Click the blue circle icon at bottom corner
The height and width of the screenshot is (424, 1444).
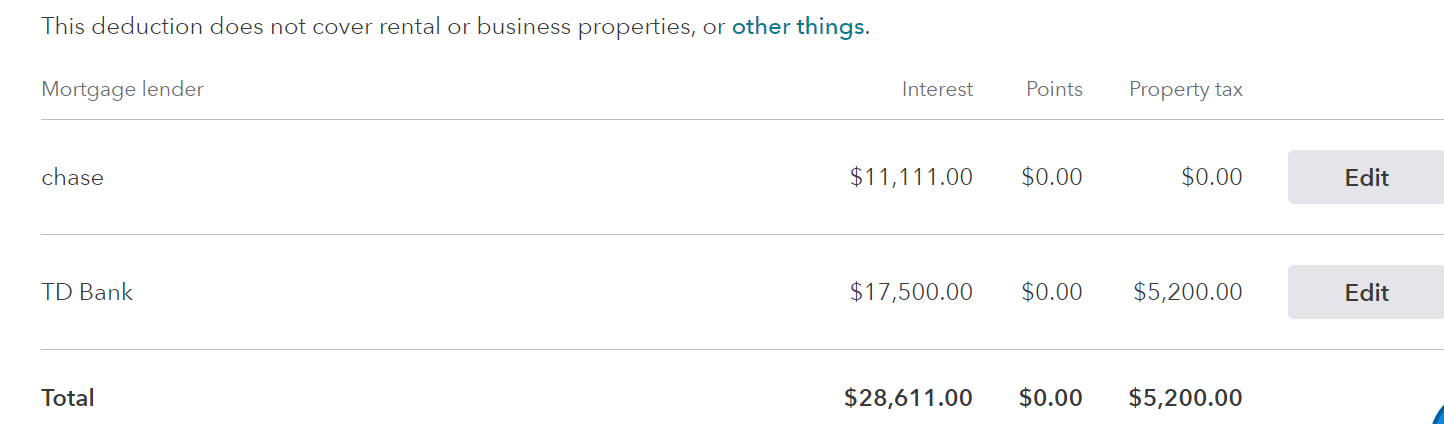click(1438, 414)
